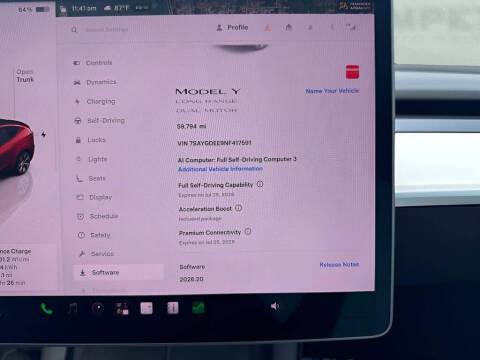
Task: Open the Seats settings menu
Action: (x=91, y=179)
